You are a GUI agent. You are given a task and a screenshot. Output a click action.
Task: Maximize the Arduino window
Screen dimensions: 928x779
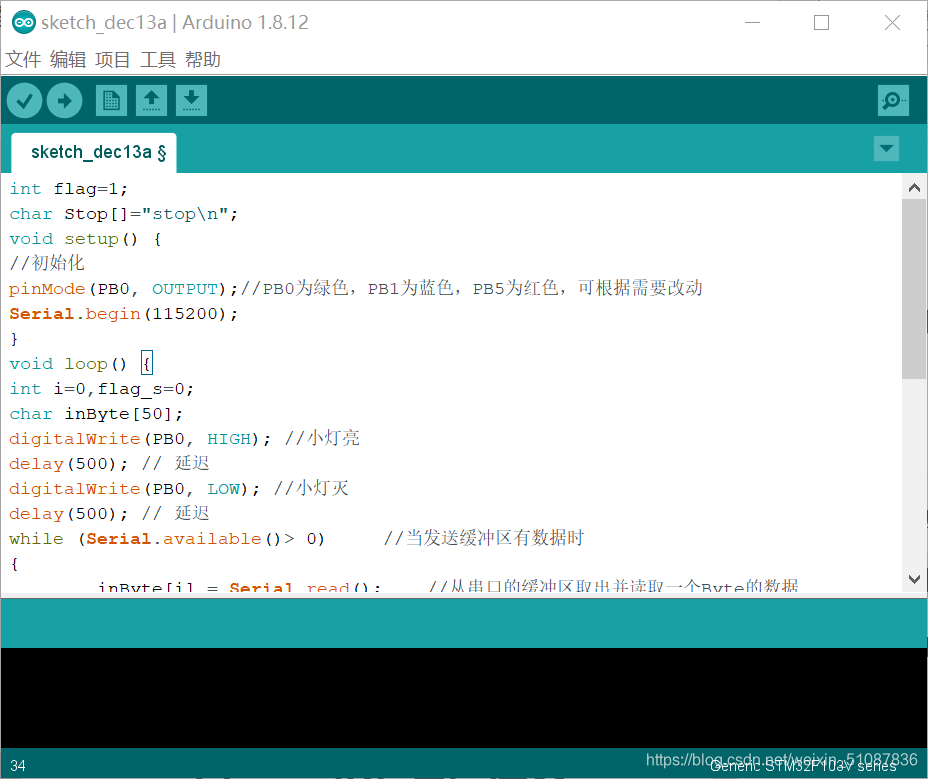821,22
